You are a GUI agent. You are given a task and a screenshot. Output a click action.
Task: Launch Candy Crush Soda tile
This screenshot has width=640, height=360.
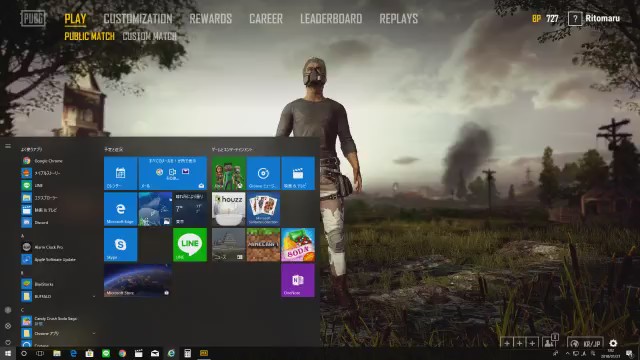tap(298, 244)
